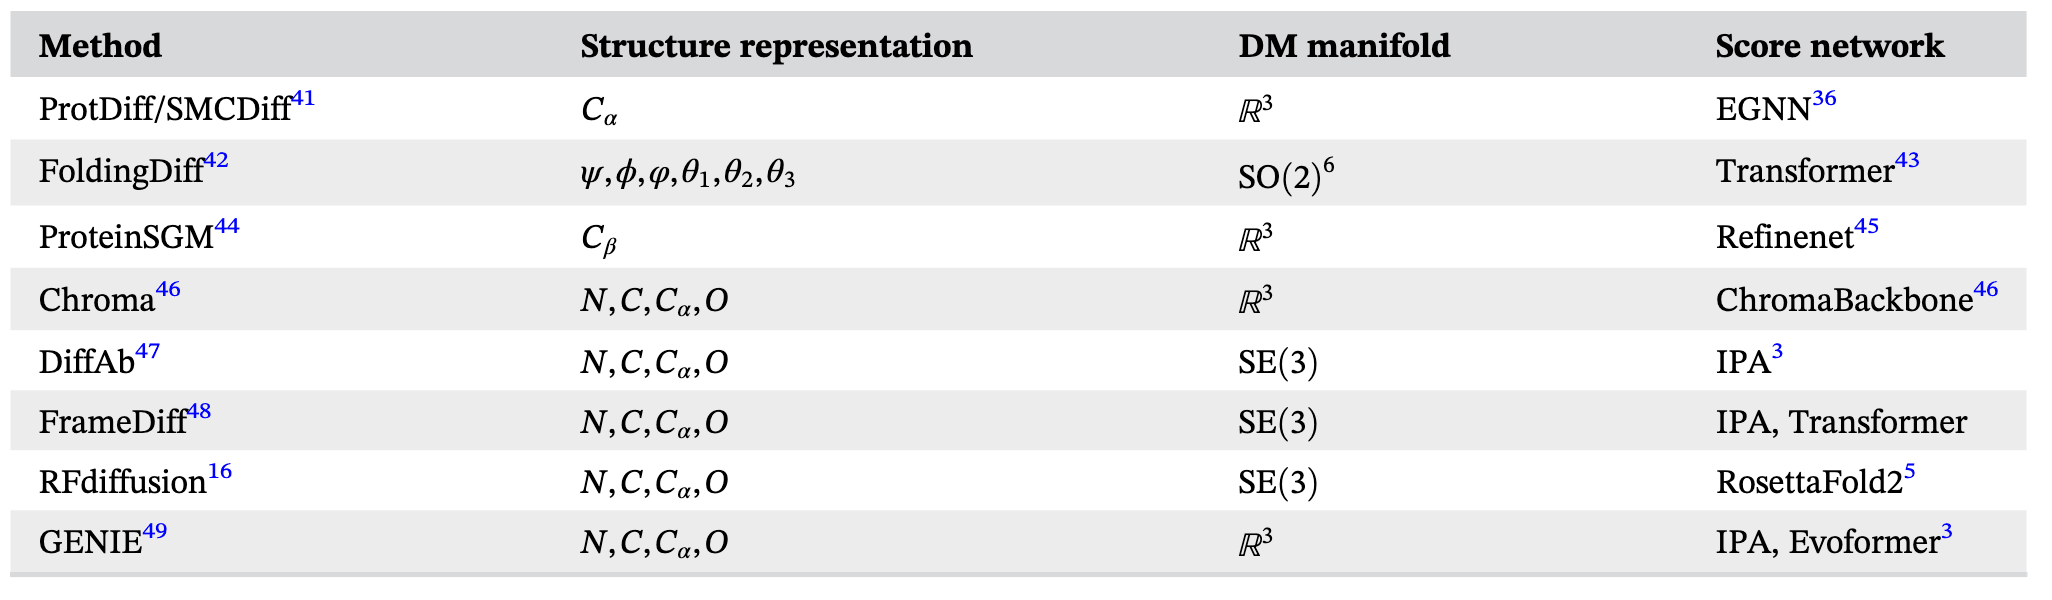This screenshot has height=600, width=2052.
Task: Select the Structure representation column header
Action: tap(776, 46)
